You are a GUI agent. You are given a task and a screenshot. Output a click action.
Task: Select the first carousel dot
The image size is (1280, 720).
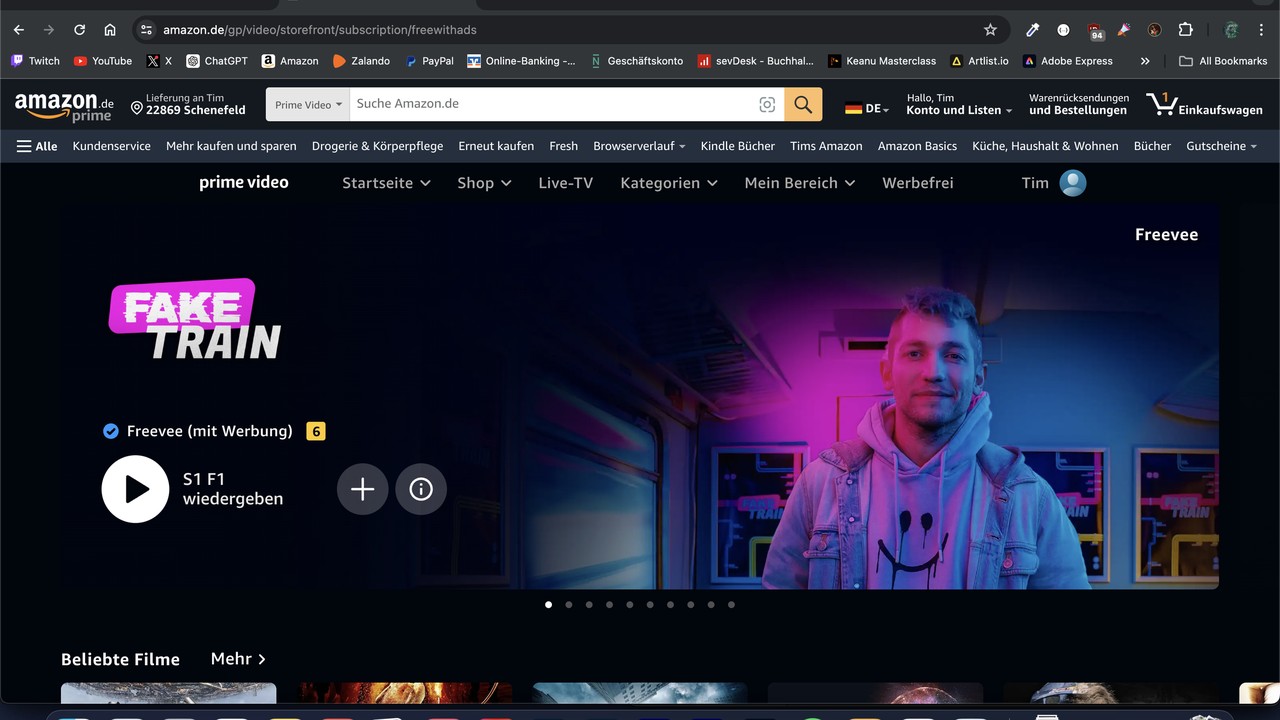click(548, 604)
